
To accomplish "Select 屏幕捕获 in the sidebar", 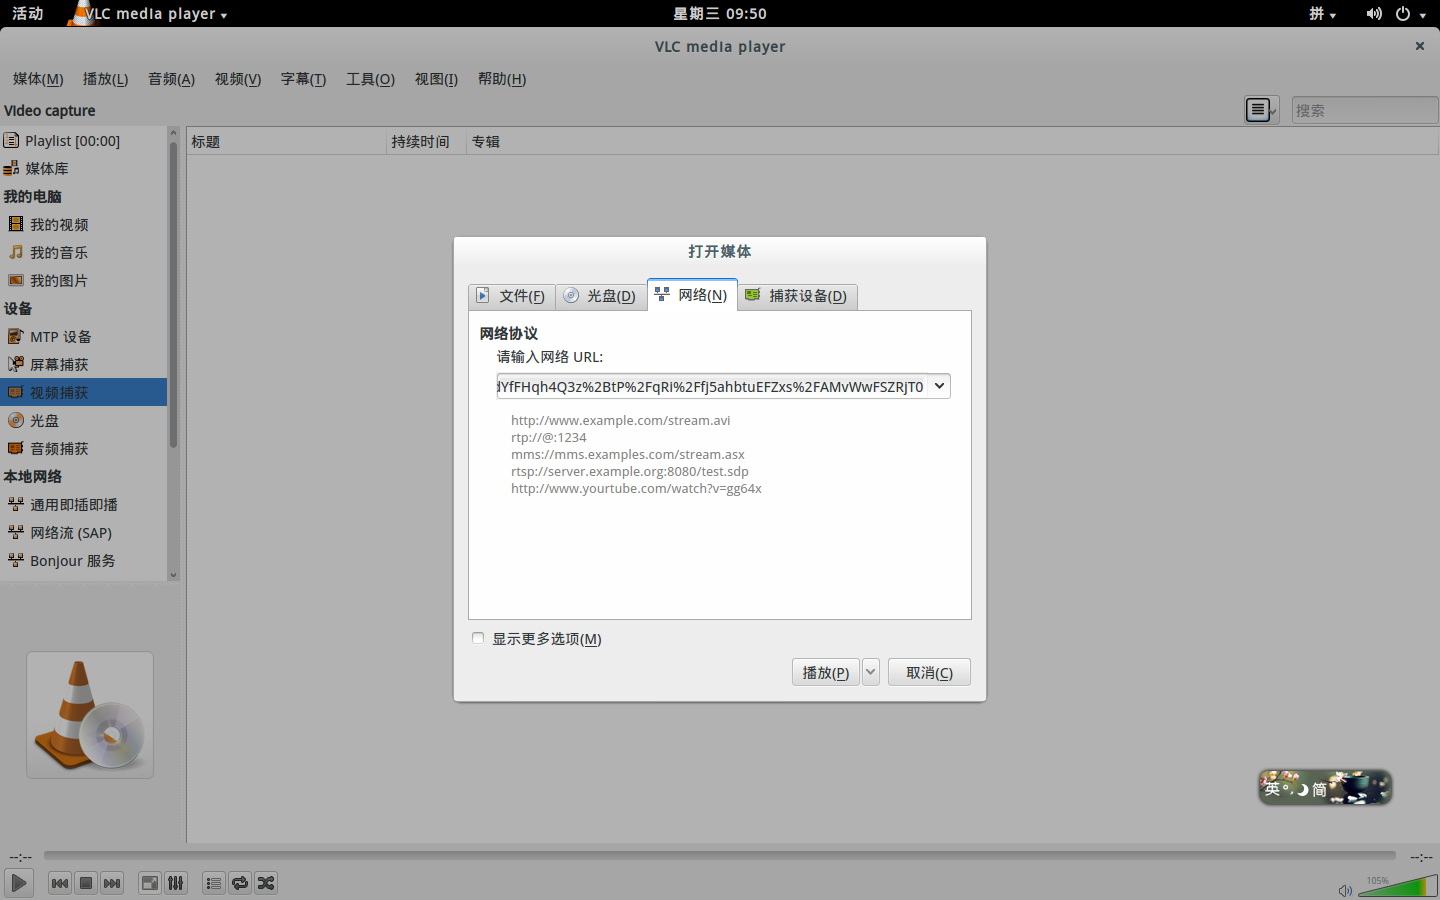I will [59, 365].
